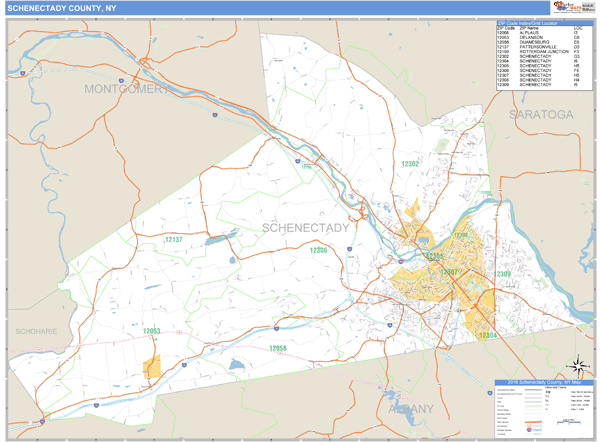Viewport: 600px width, 442px height.
Task: Click the SCHOHARIE county label
Action: pyautogui.click(x=36, y=331)
